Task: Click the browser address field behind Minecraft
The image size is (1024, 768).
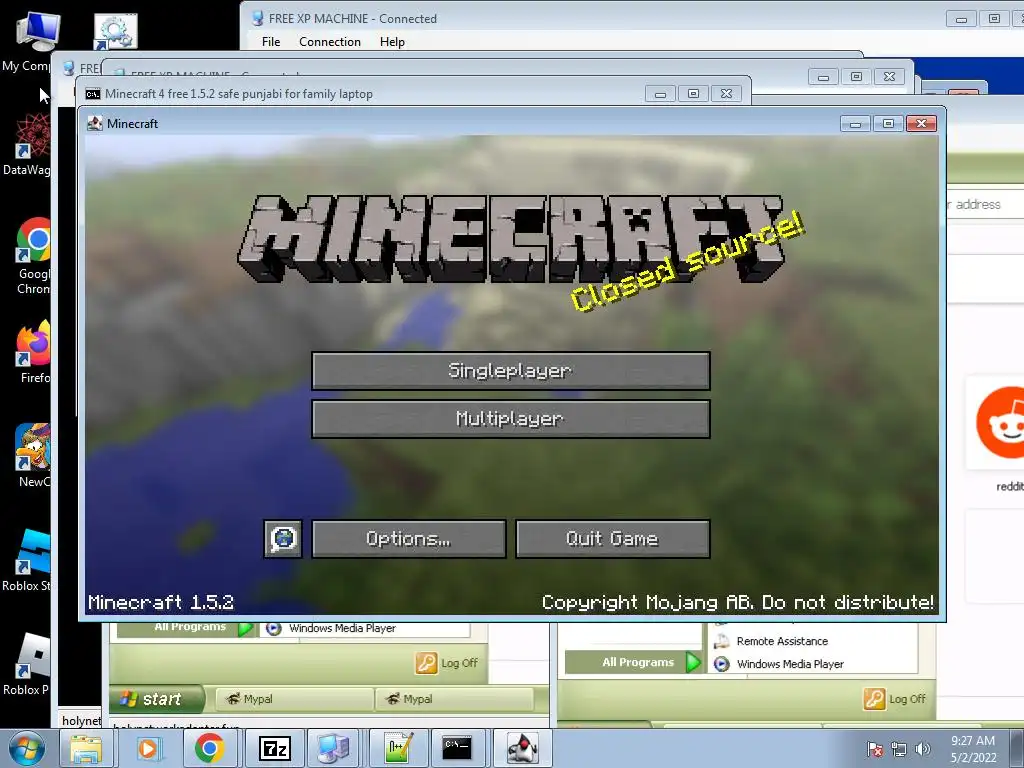Action: pyautogui.click(x=985, y=204)
